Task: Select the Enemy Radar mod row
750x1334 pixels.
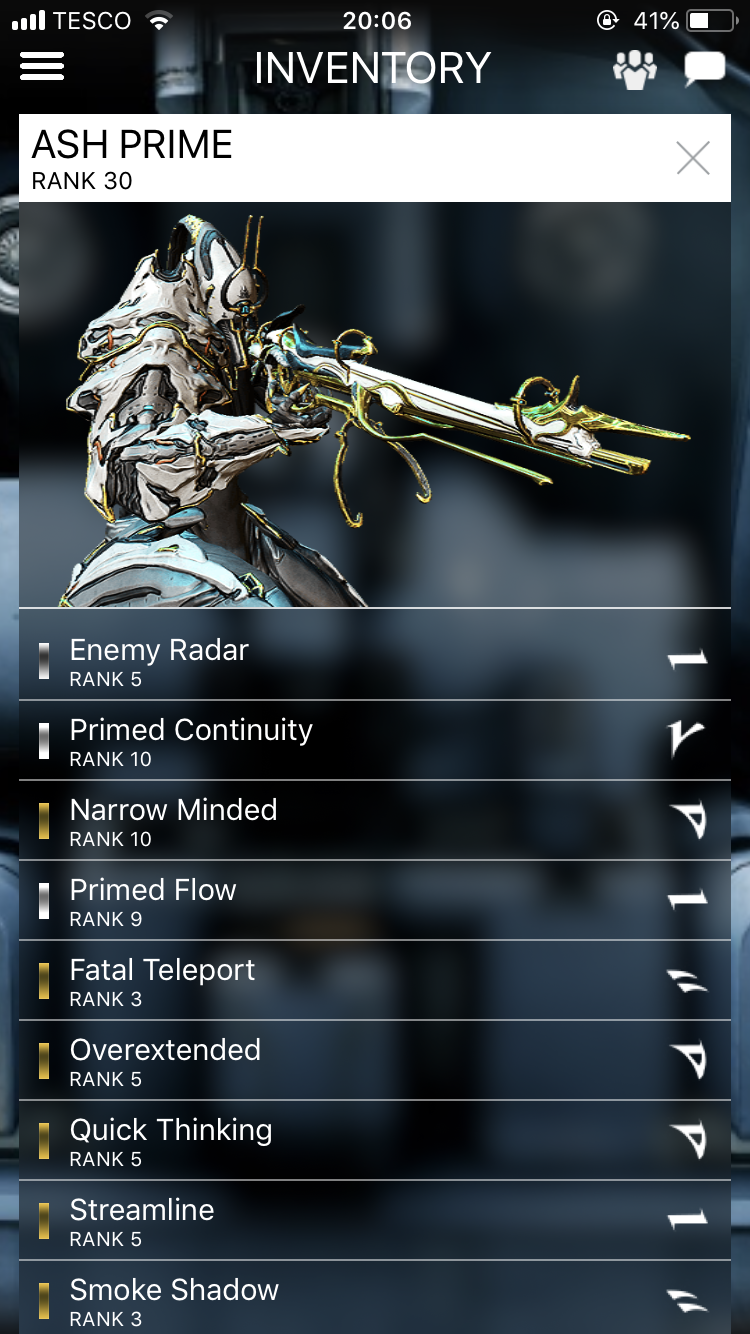Action: [375, 660]
